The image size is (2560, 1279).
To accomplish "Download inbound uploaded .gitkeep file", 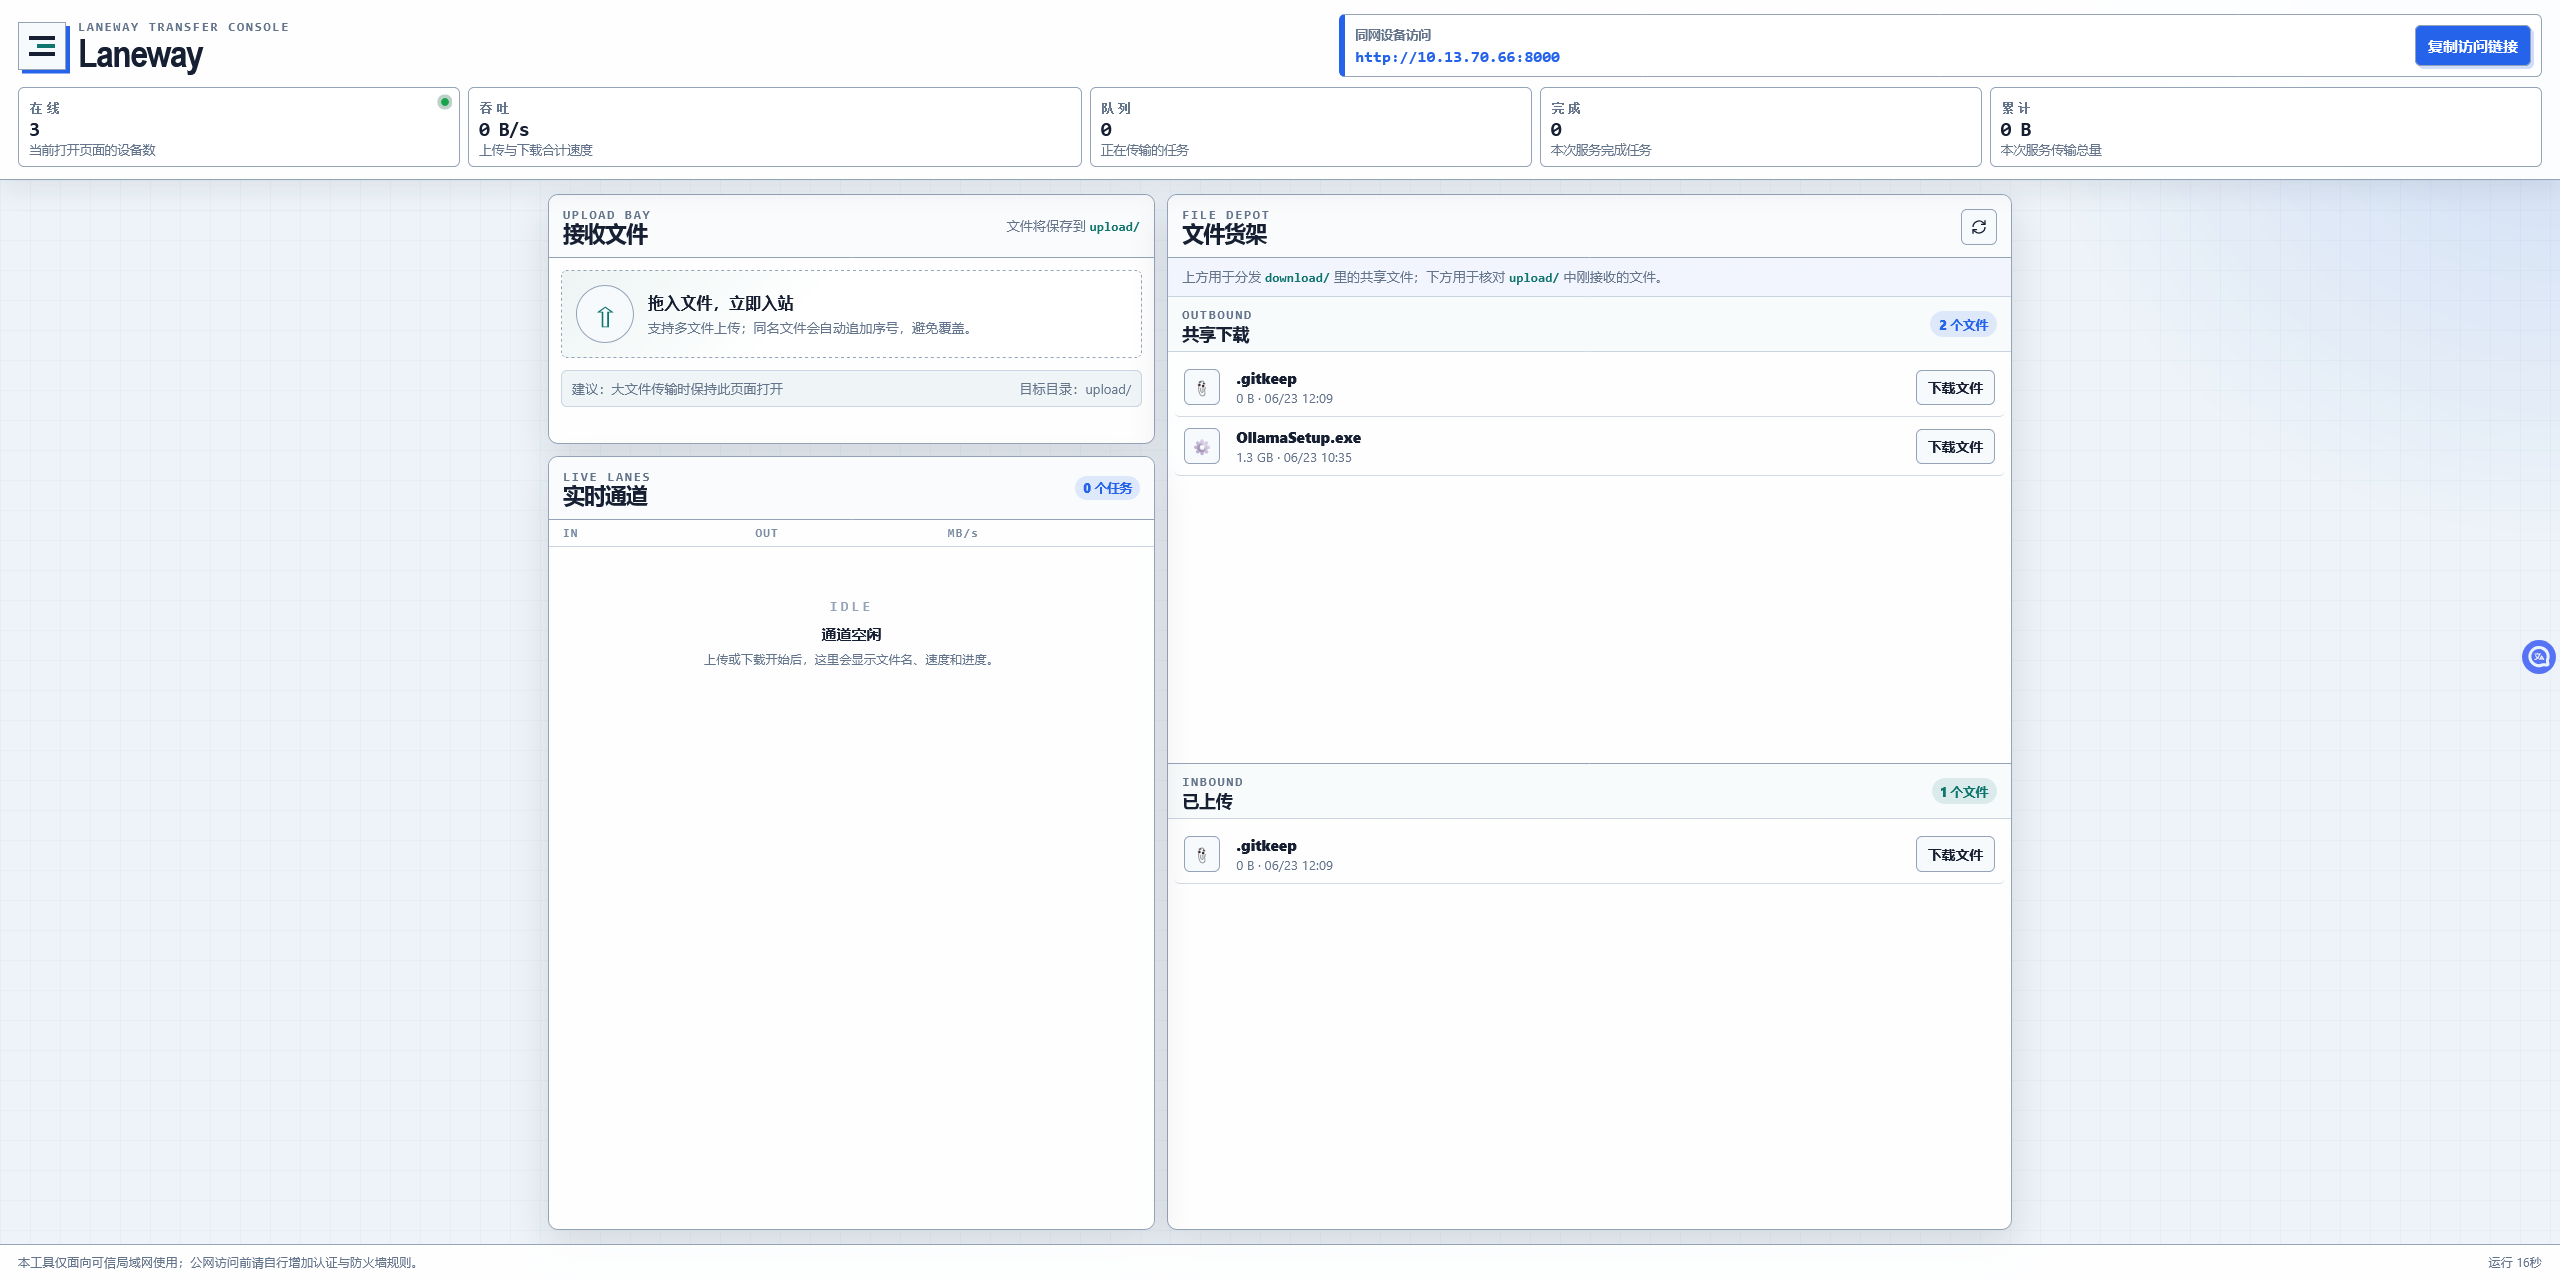I will (x=1955, y=854).
